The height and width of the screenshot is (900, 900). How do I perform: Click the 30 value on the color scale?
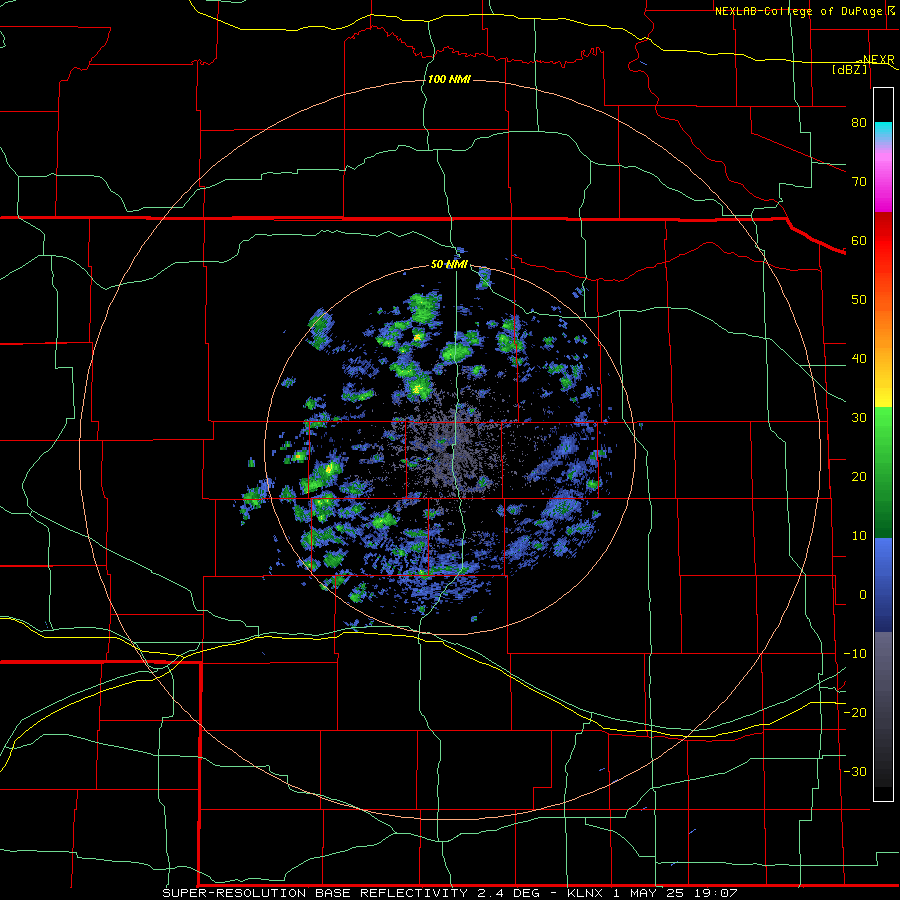click(x=859, y=418)
